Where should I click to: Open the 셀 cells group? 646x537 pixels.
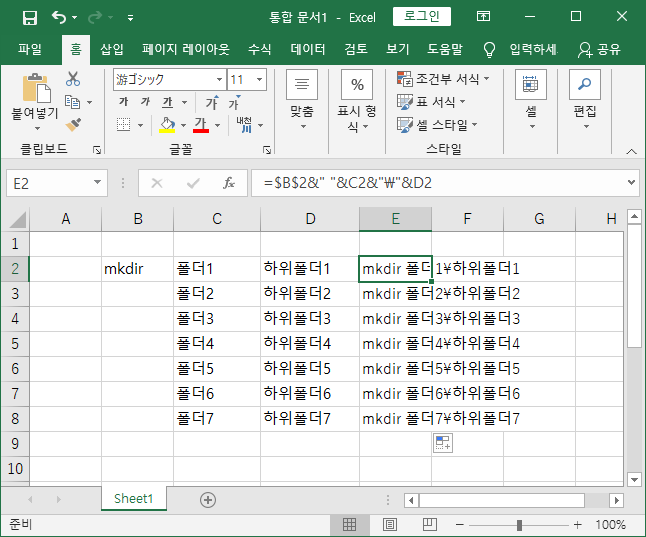click(x=531, y=100)
